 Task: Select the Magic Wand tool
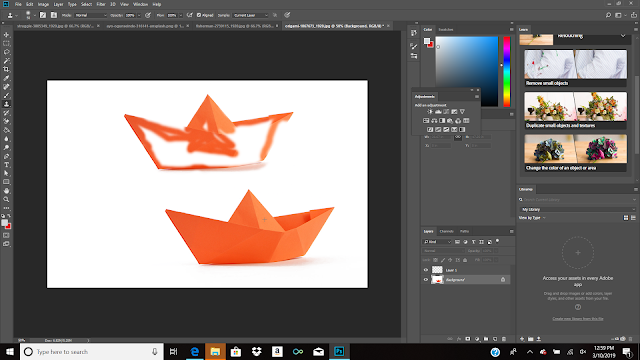click(7, 61)
